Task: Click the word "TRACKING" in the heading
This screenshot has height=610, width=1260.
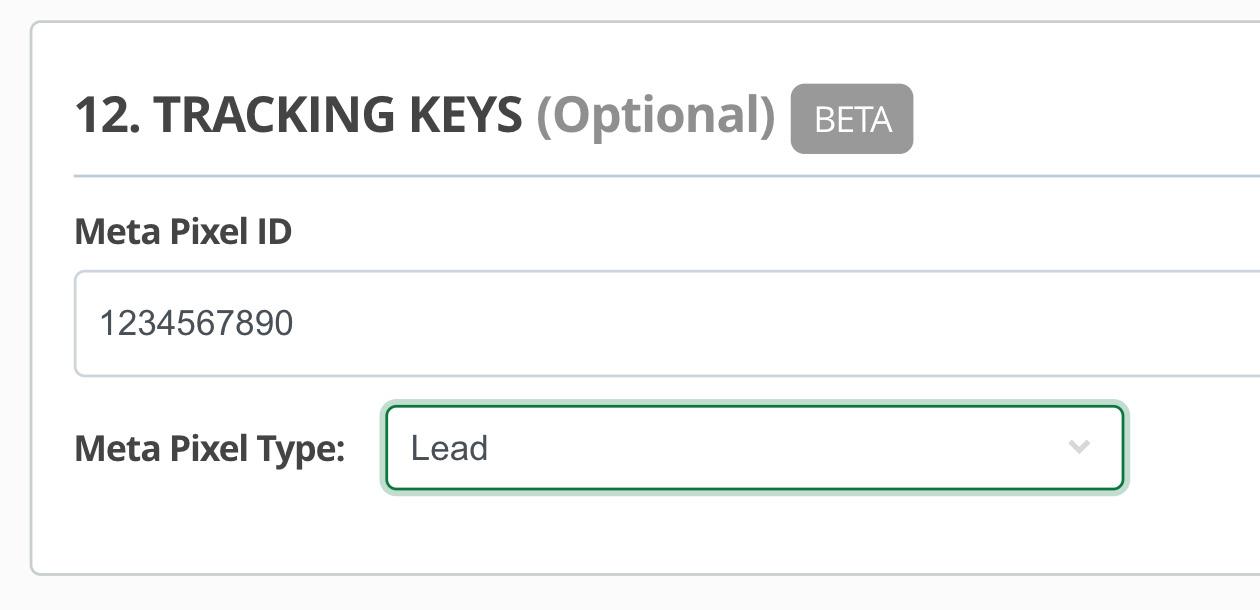Action: (x=276, y=115)
